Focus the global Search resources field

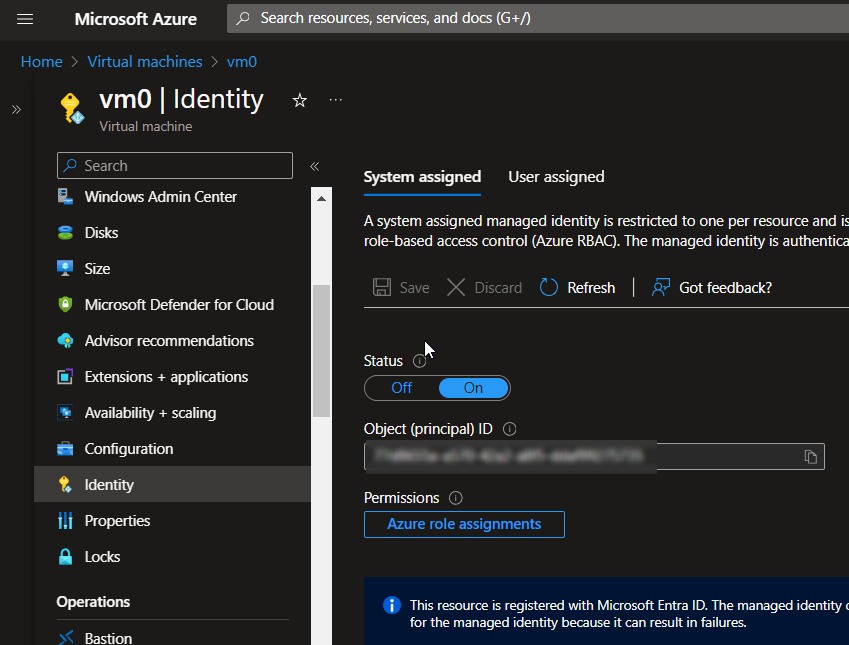[538, 18]
